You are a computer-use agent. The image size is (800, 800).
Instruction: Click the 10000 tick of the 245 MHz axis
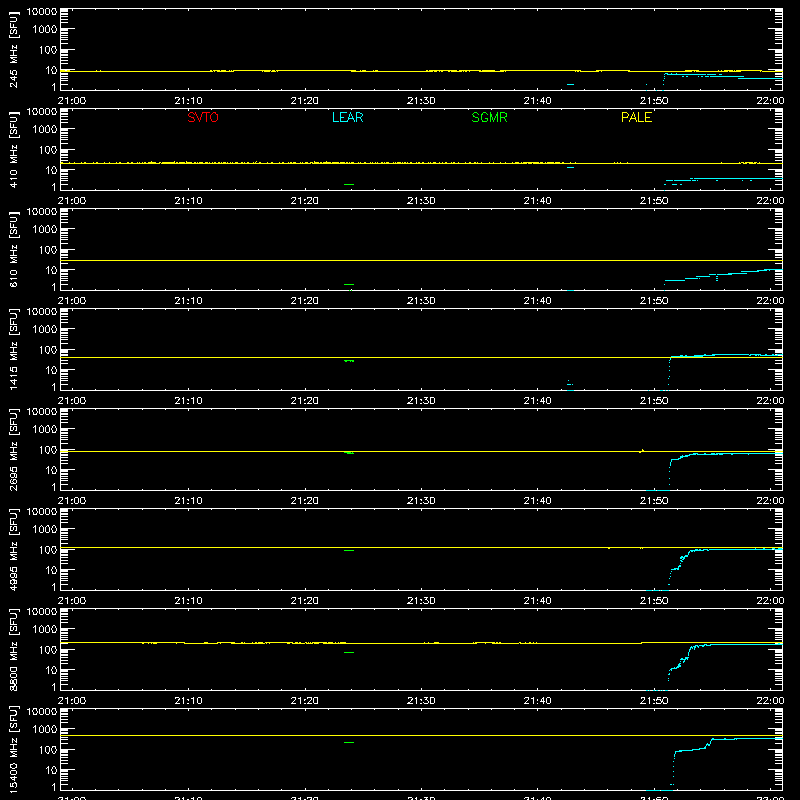(42, 12)
